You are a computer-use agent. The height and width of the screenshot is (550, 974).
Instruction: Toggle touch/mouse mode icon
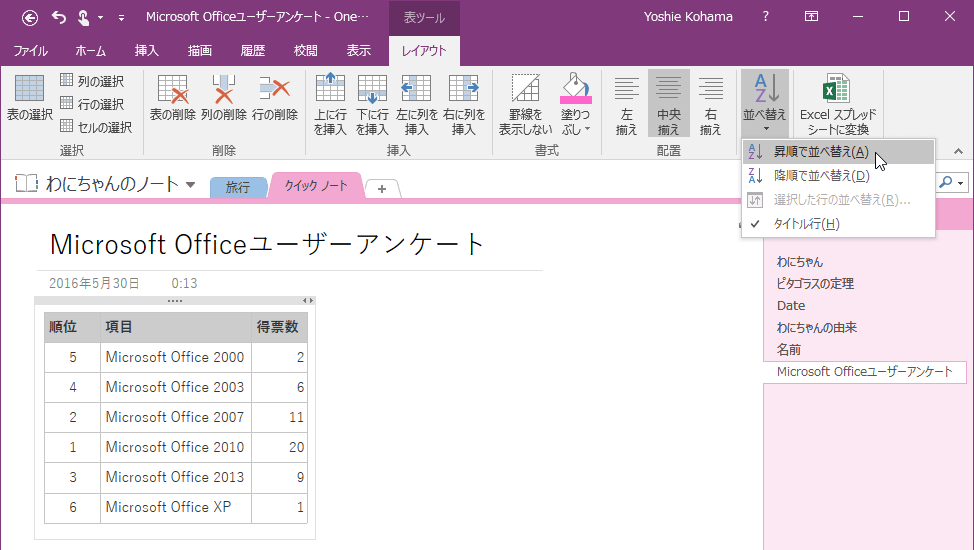pos(83,17)
